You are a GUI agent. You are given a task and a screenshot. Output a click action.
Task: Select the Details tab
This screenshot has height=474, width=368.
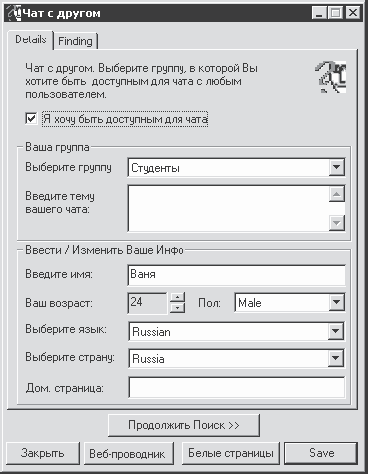click(x=30, y=40)
